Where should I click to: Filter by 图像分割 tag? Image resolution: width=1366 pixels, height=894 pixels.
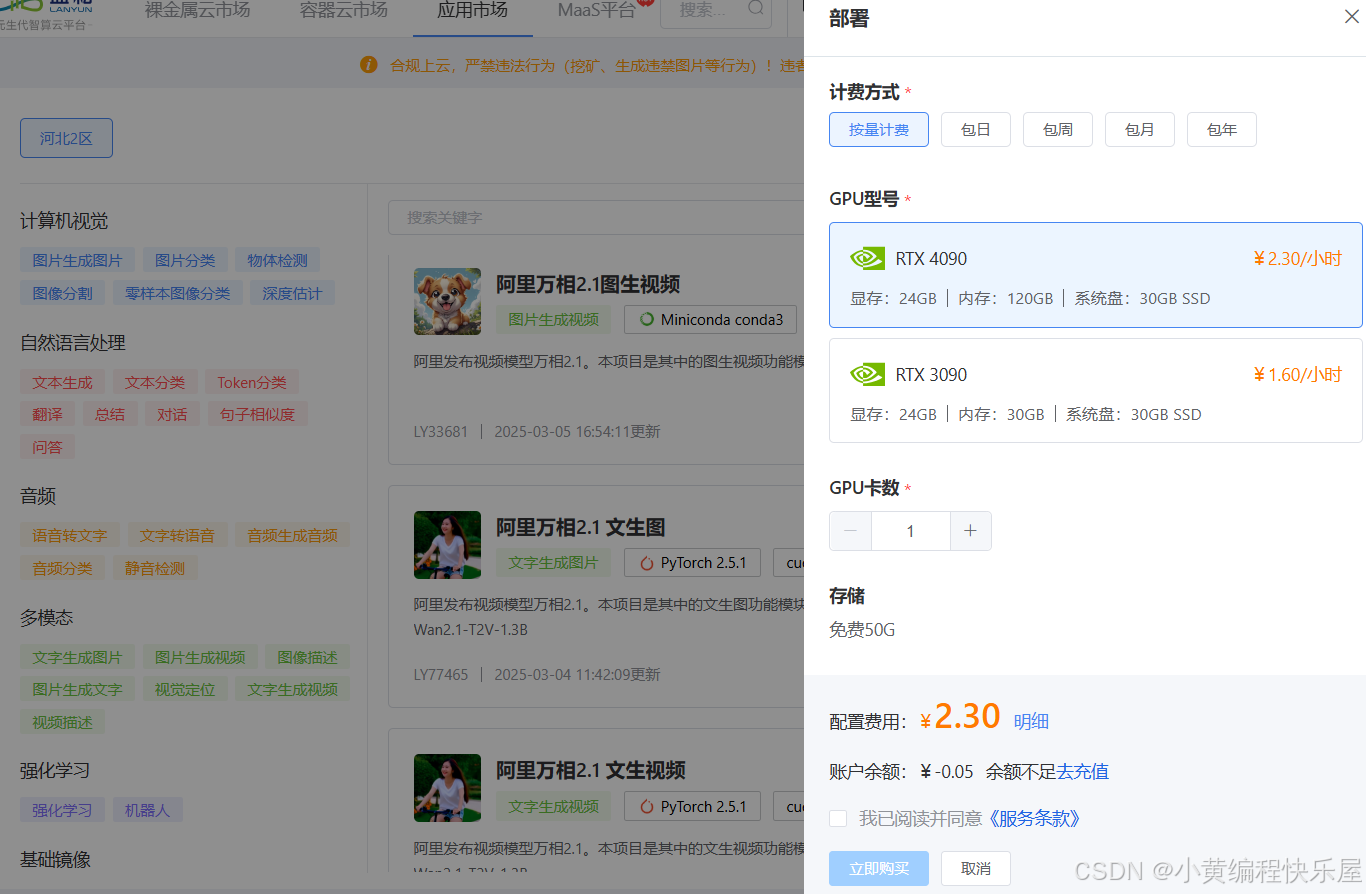point(62,293)
